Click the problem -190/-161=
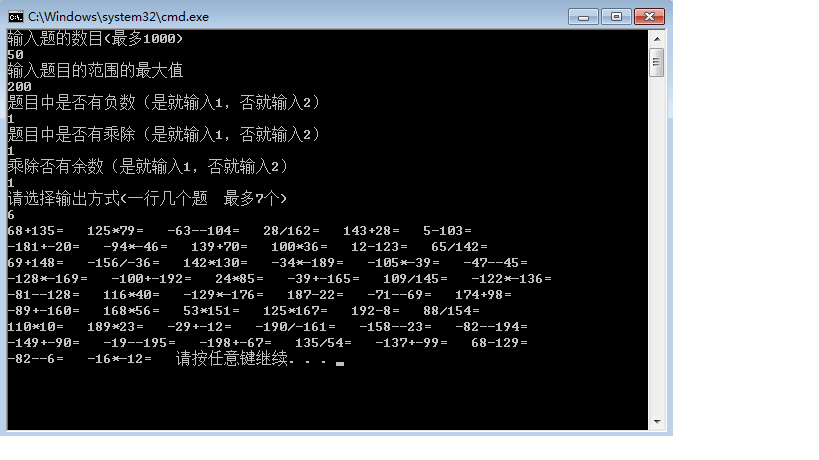 point(295,327)
